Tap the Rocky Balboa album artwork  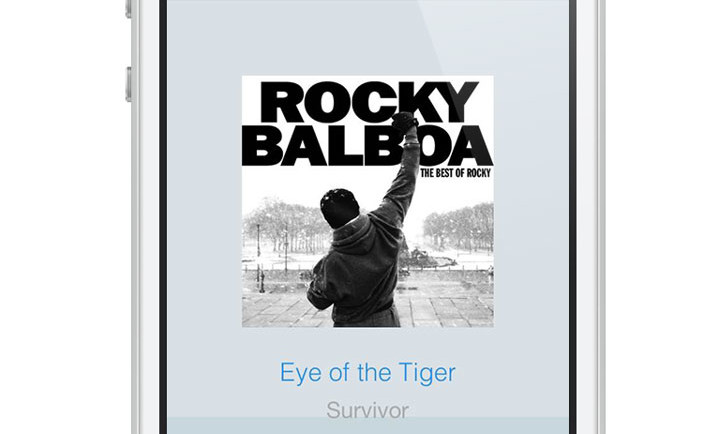click(x=368, y=201)
